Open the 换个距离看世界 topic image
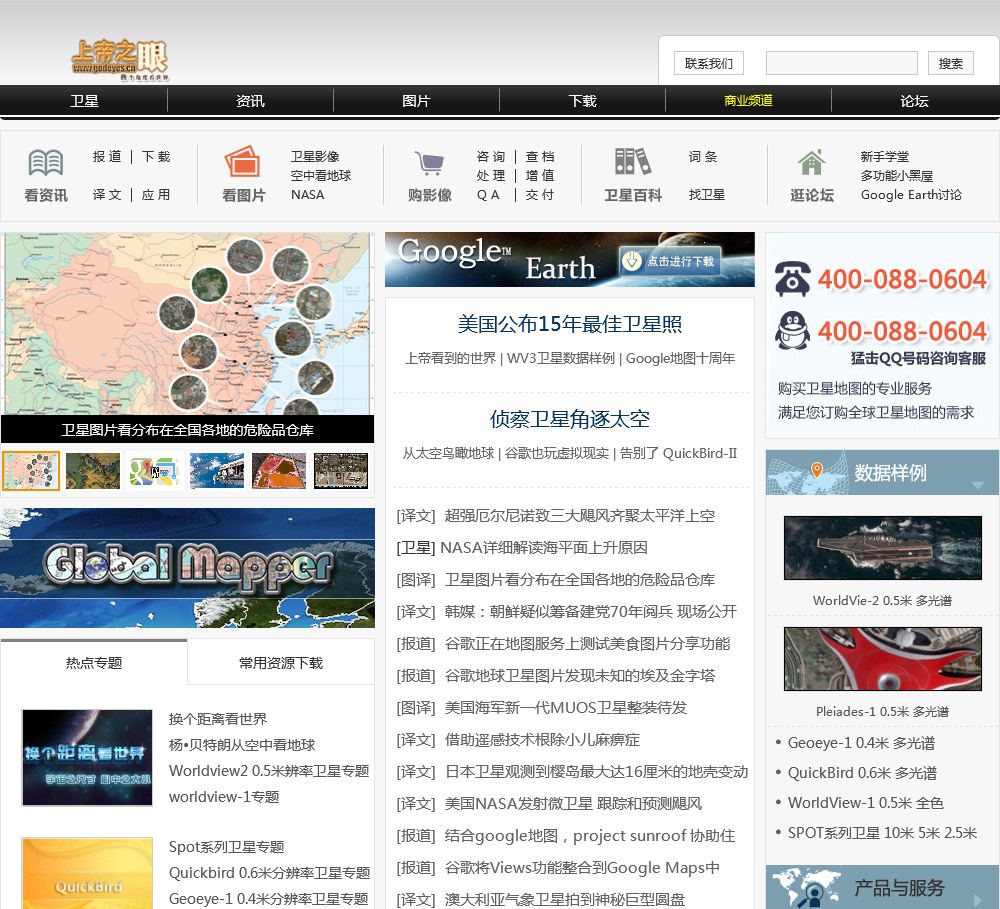The image size is (1000, 909). point(87,757)
